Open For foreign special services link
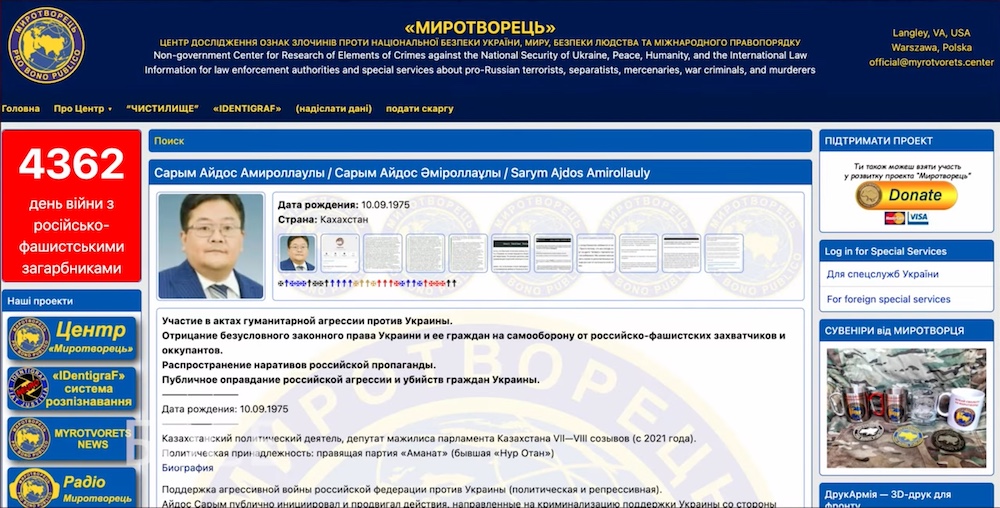The width and height of the screenshot is (1000, 508). pyautogui.click(x=888, y=299)
